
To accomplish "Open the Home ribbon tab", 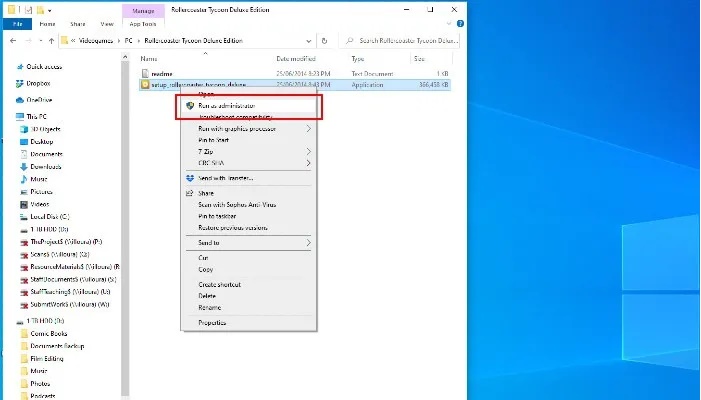I will click(47, 24).
